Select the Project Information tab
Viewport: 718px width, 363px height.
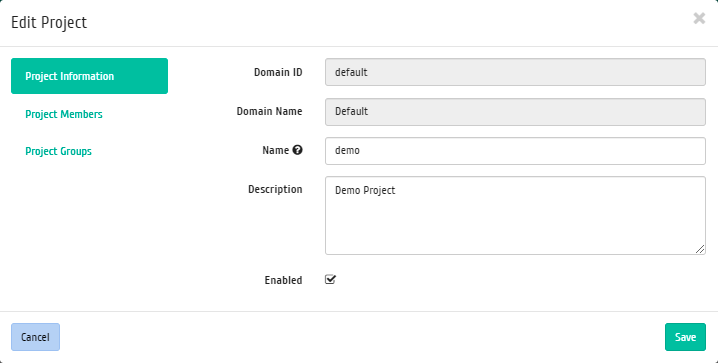pos(89,76)
